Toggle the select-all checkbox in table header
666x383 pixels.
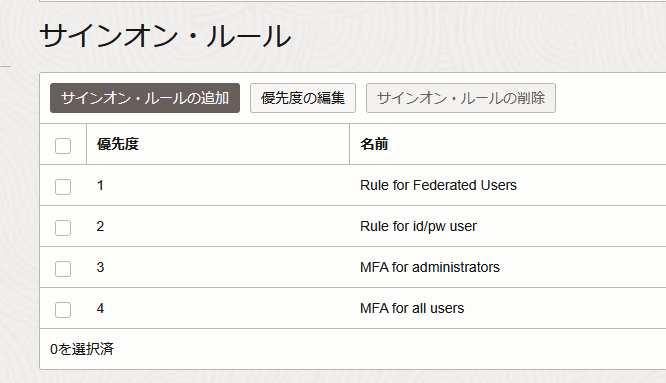coord(63,146)
